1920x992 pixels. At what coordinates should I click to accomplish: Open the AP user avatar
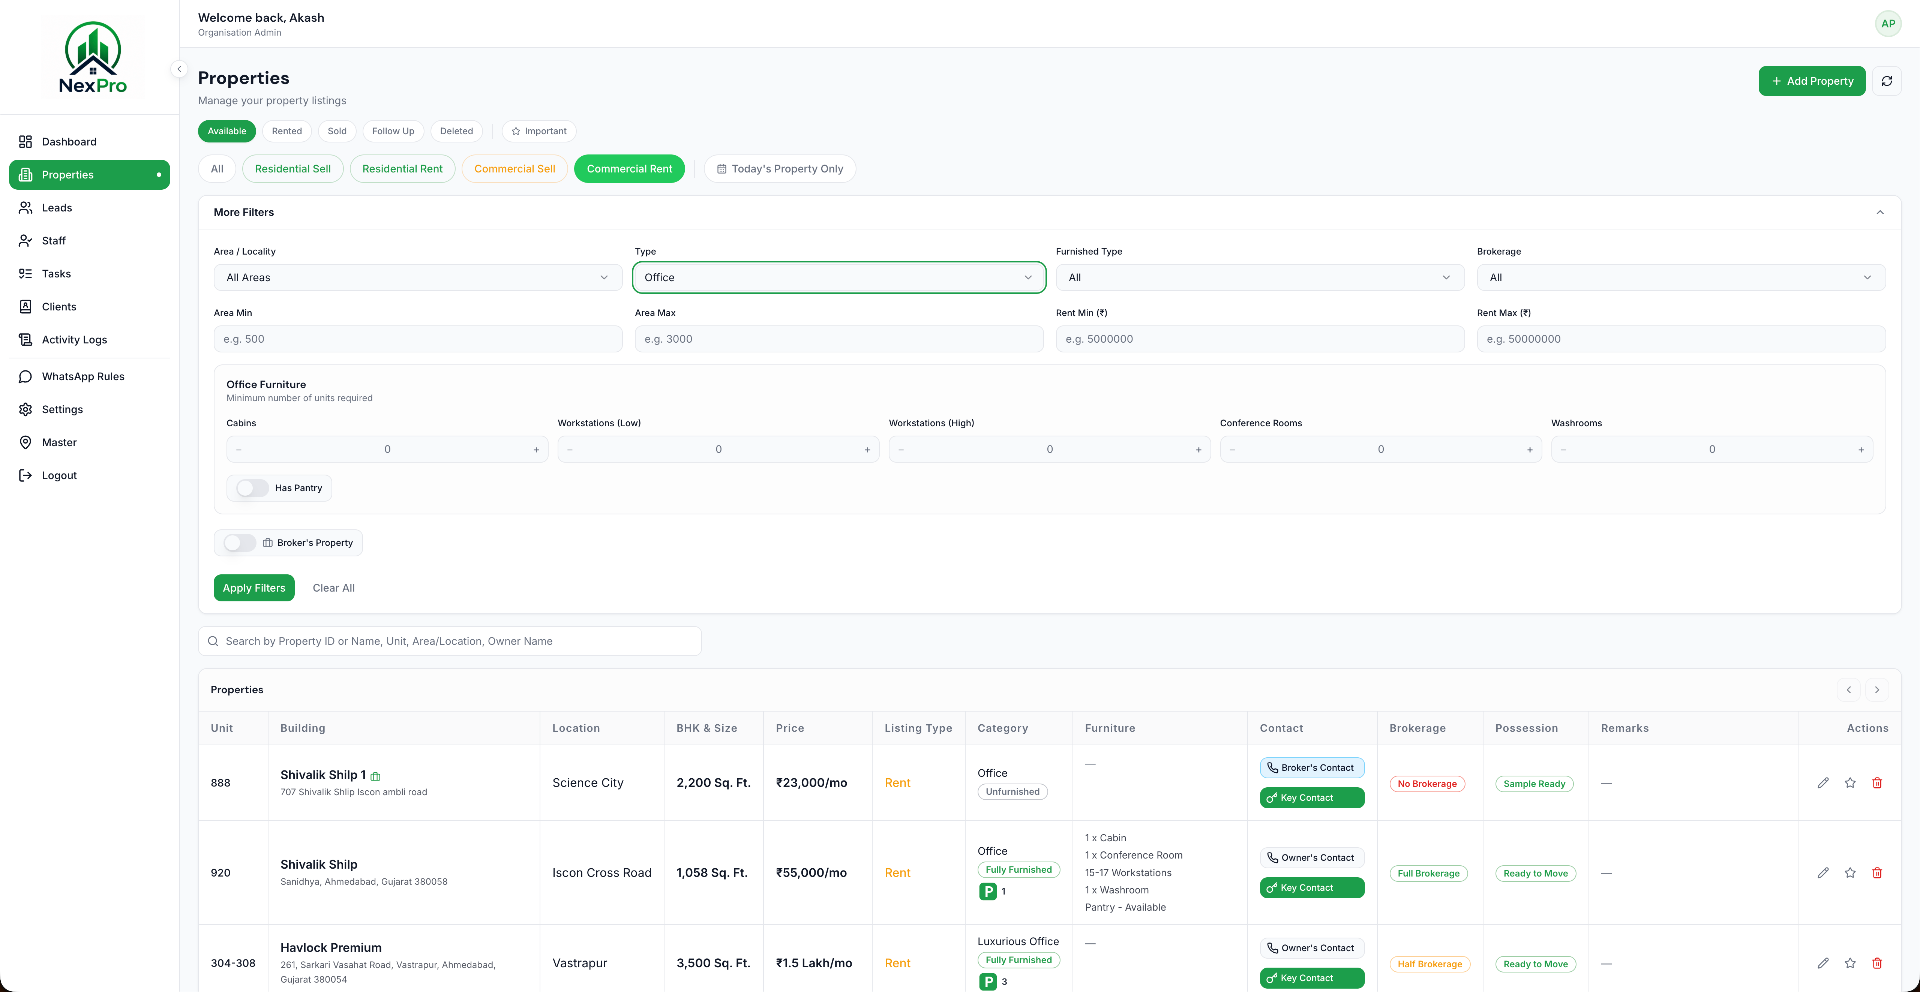1888,23
